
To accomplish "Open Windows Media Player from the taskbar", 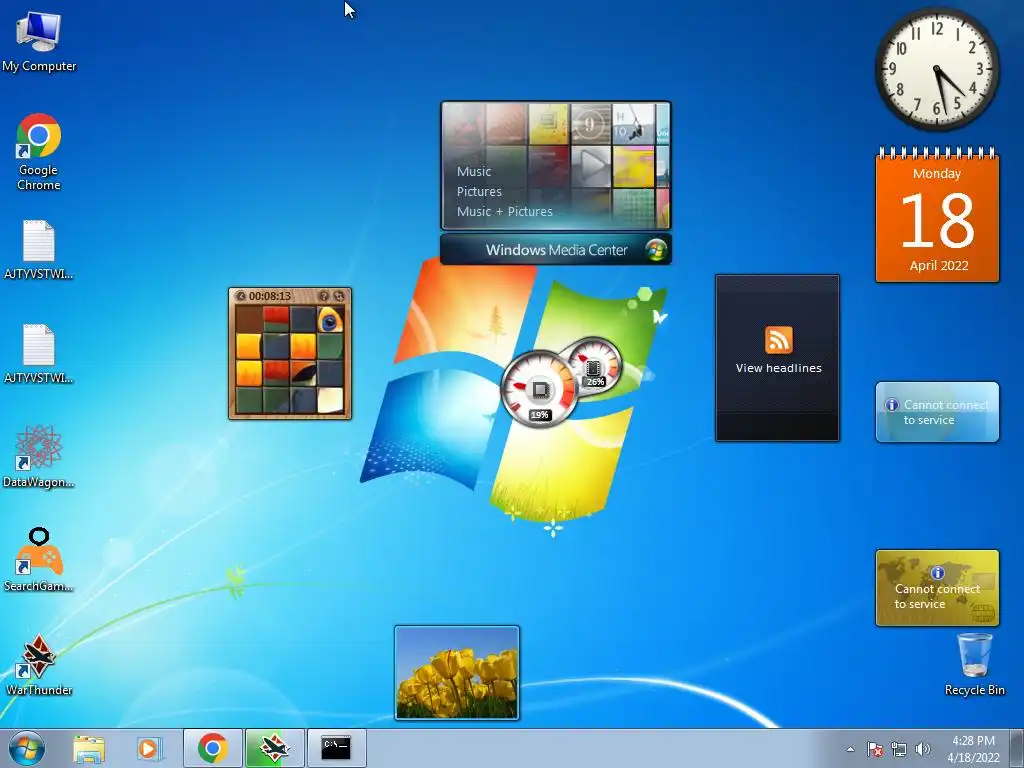I will pyautogui.click(x=148, y=748).
